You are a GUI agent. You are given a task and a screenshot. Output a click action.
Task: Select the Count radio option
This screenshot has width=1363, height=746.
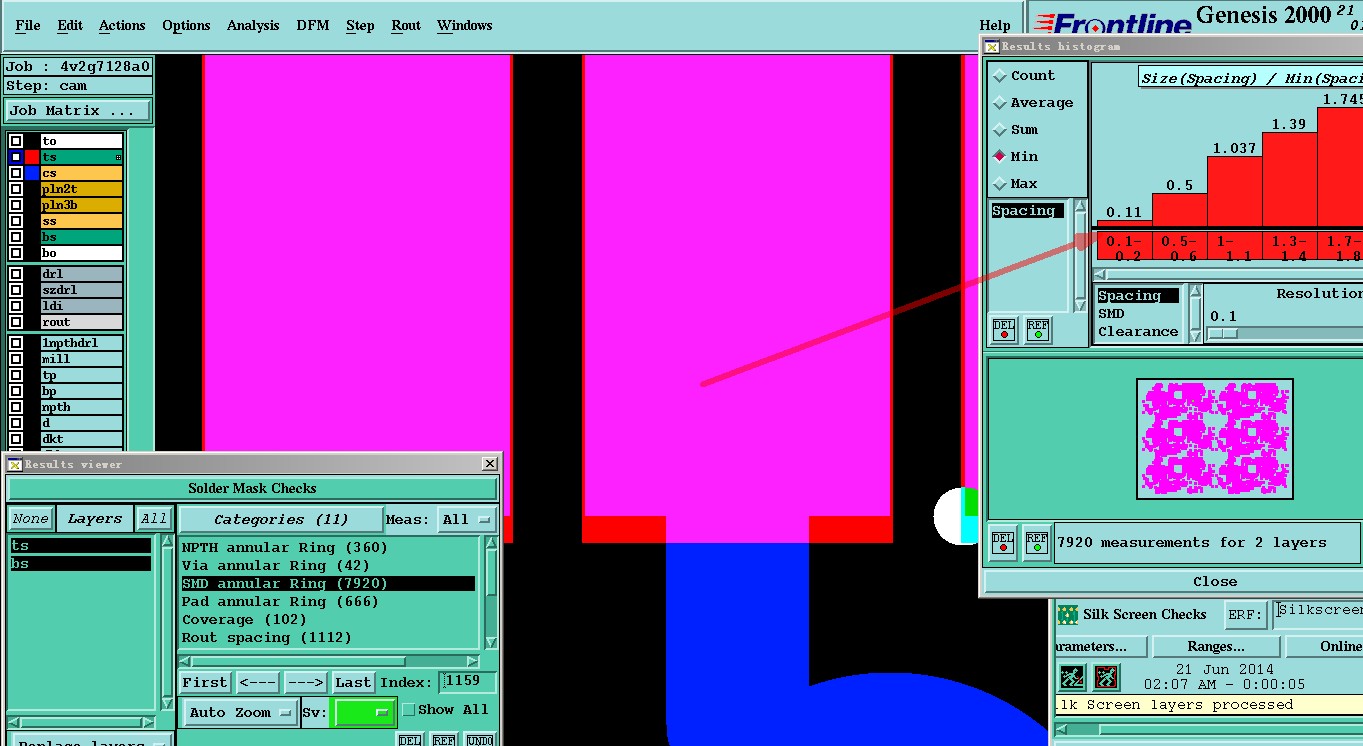[1000, 76]
